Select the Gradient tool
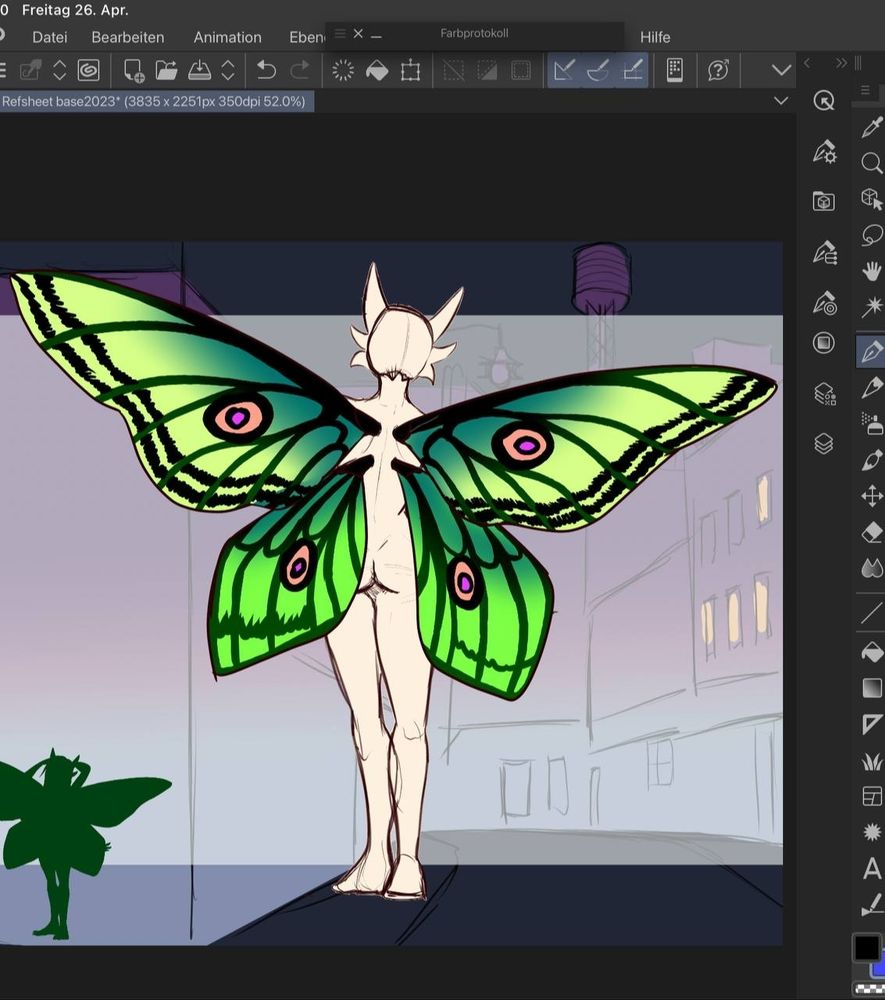885x1000 pixels. tap(872, 688)
